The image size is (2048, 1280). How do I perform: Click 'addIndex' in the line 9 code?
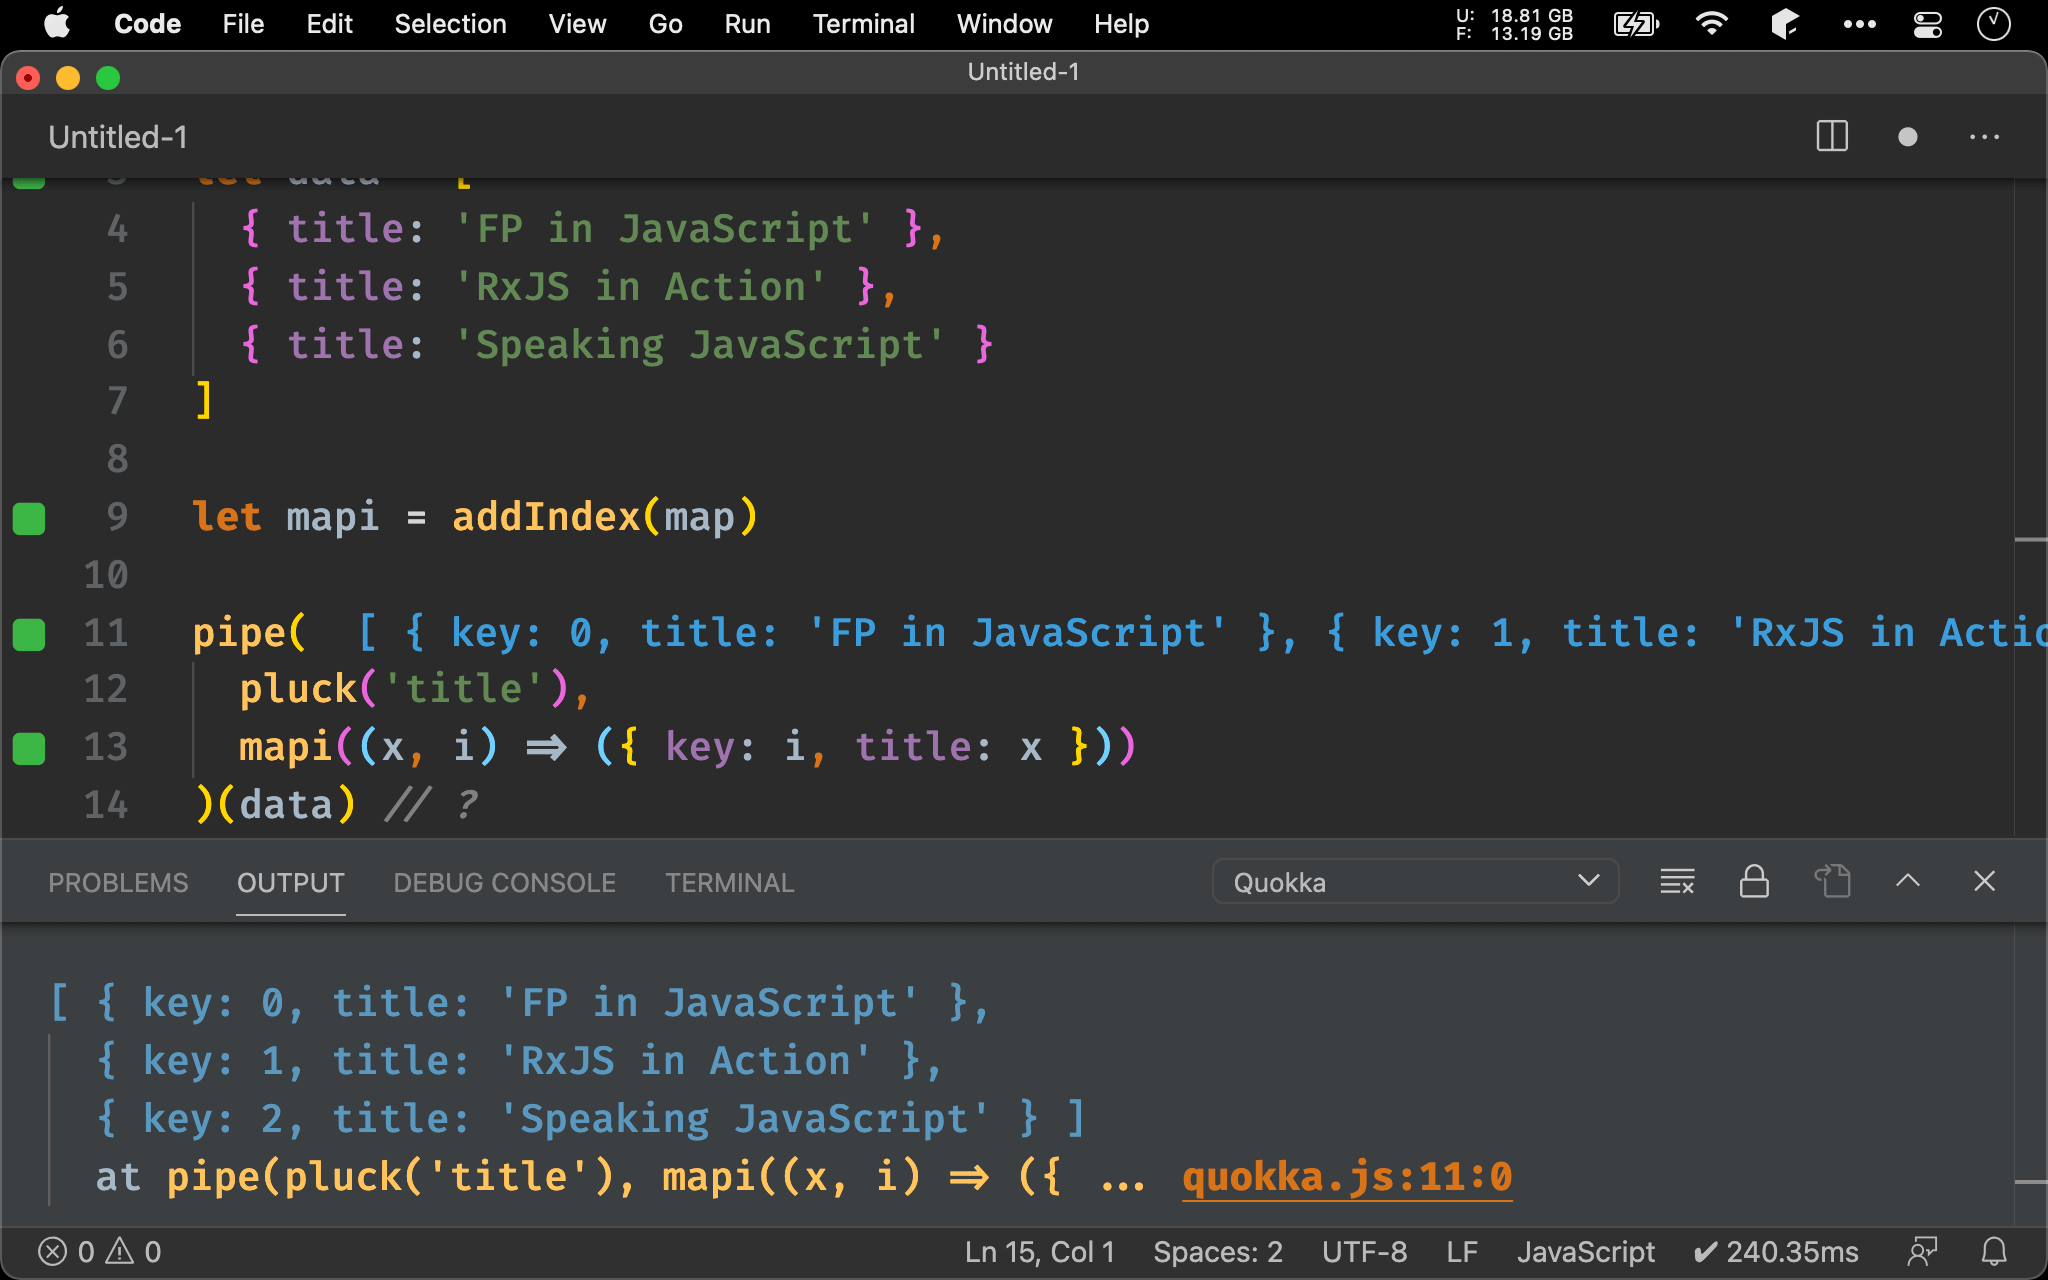[x=546, y=517]
